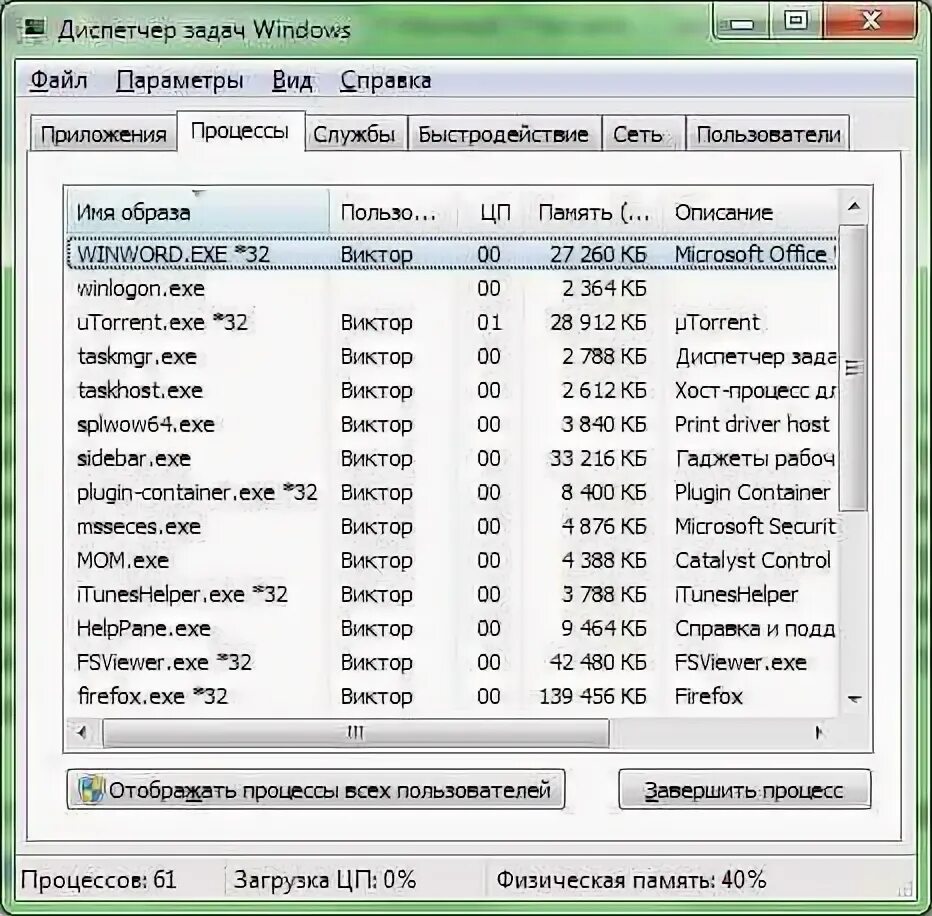Screen dimensions: 932x916
Task: Click the UAC shield icon on show-all-users button
Action: pos(90,789)
